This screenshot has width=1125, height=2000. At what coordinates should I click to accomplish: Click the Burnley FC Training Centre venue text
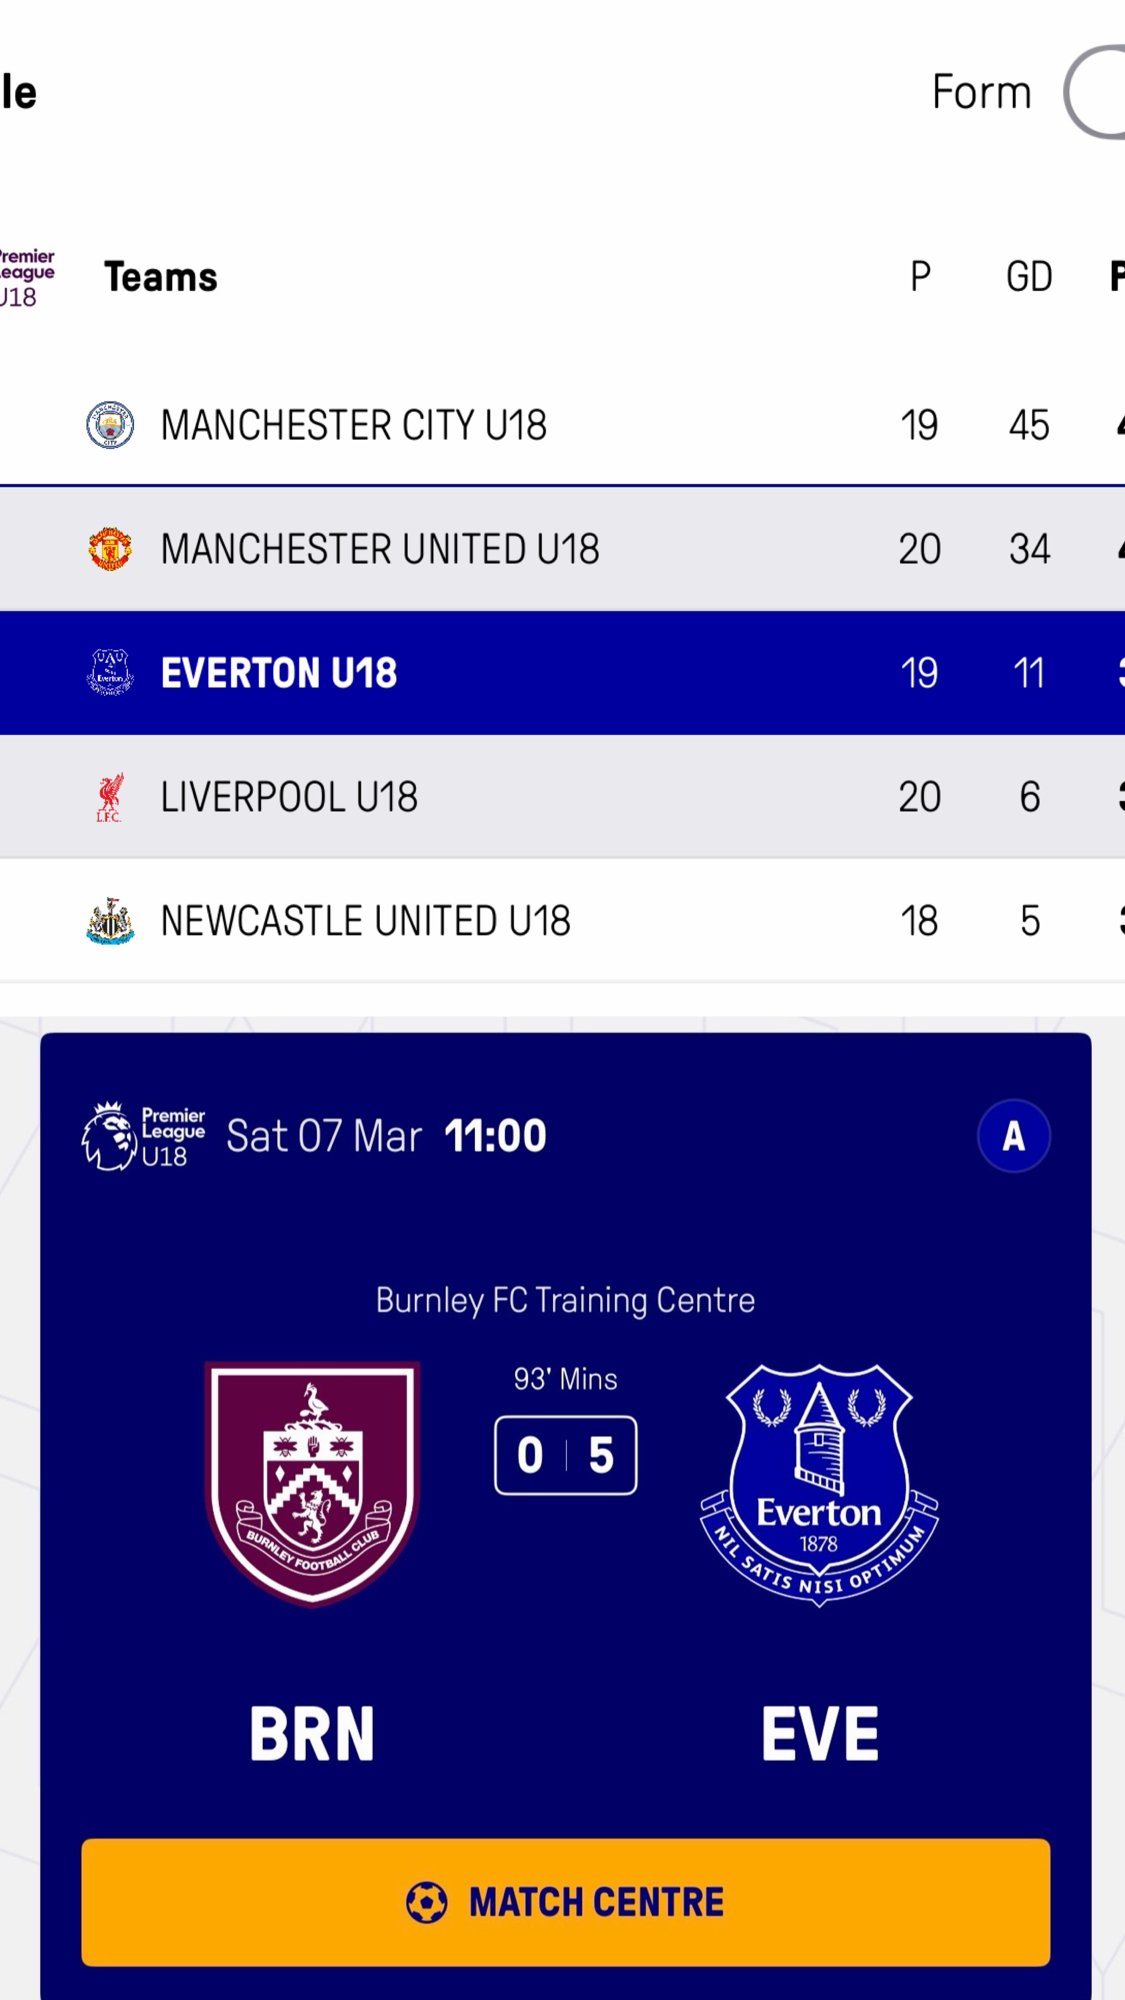tap(566, 1300)
